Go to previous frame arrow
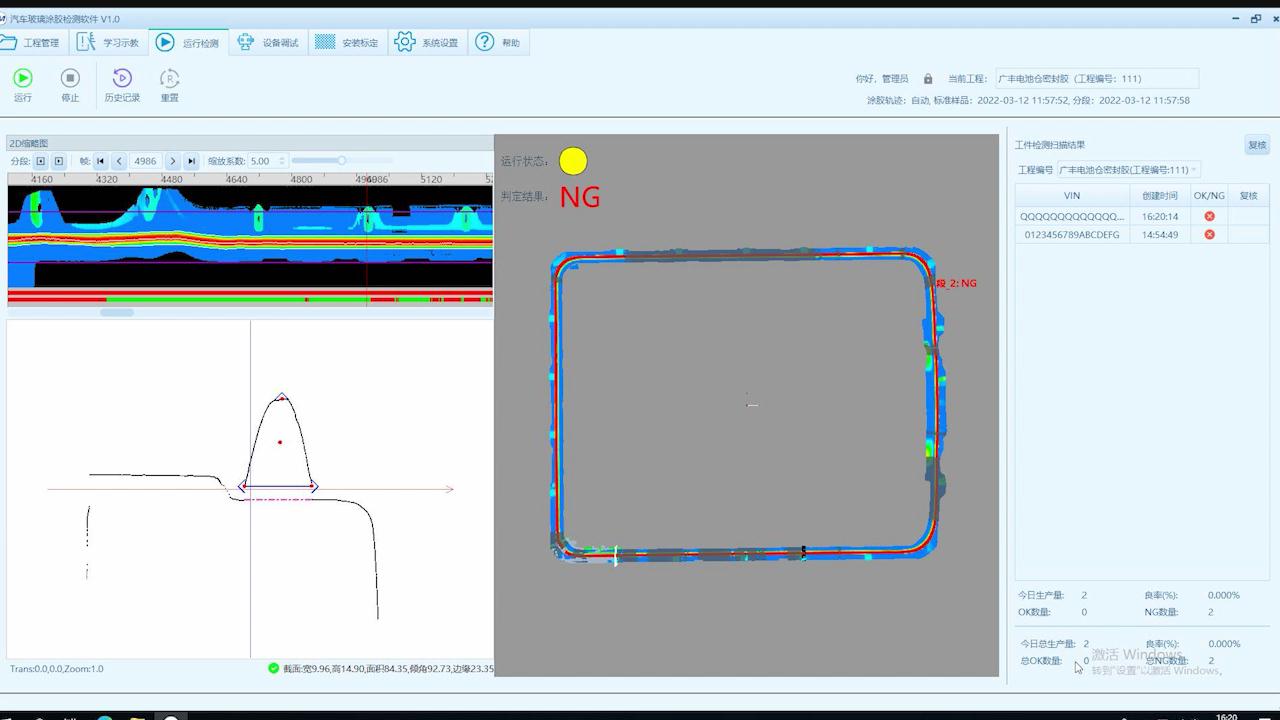The image size is (1280, 720). coord(119,161)
